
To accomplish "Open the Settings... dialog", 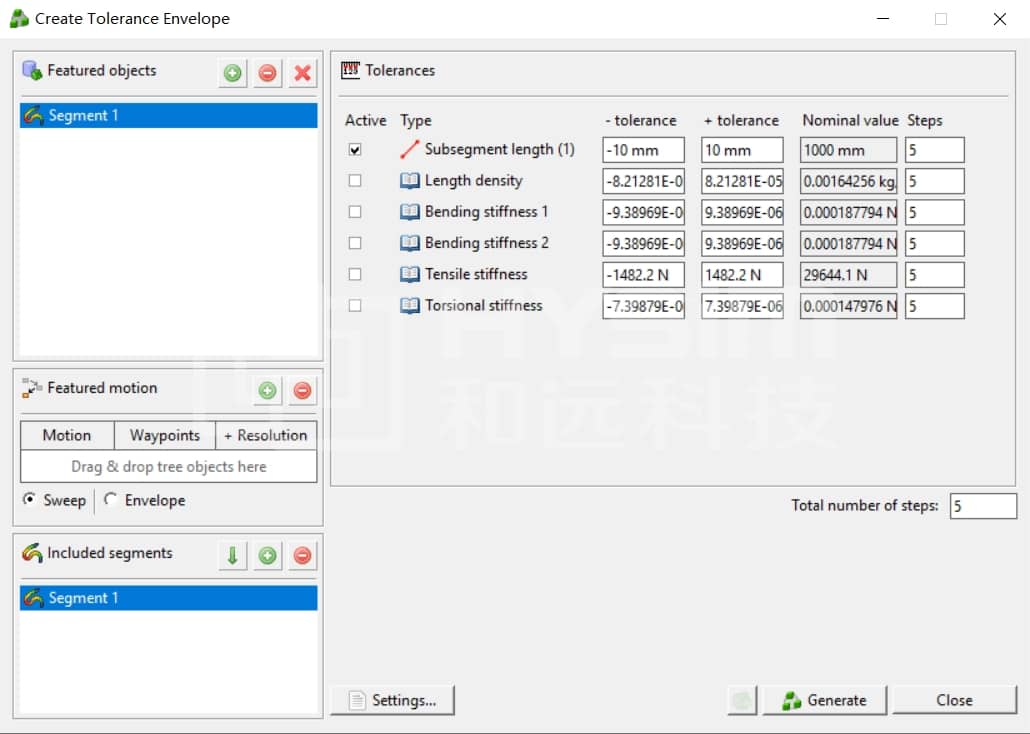I will click(x=392, y=700).
